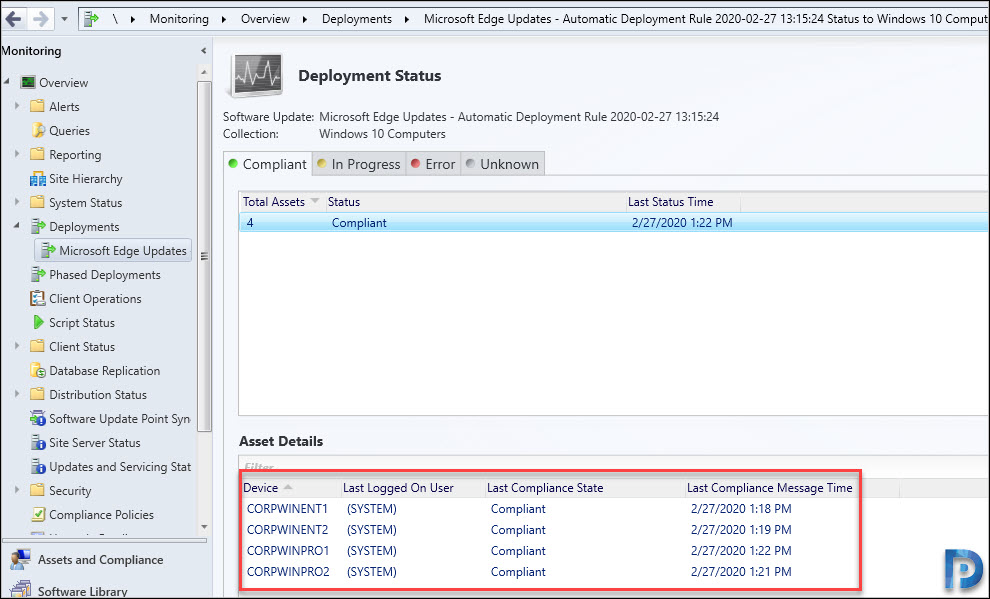Expand the Security tree node
This screenshot has height=599, width=990.
coord(17,489)
